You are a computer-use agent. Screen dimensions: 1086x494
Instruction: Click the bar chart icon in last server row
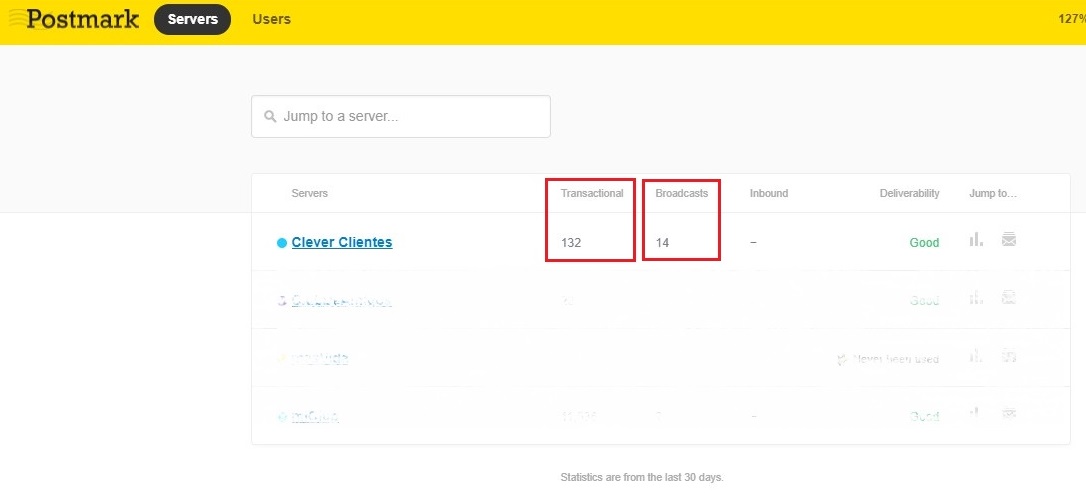pos(976,414)
